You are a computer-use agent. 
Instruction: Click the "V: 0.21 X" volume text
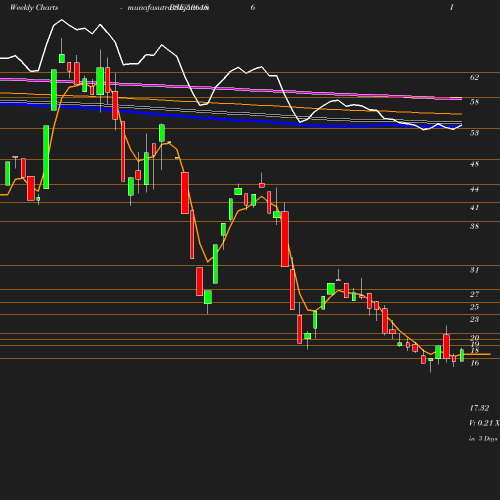click(x=484, y=423)
